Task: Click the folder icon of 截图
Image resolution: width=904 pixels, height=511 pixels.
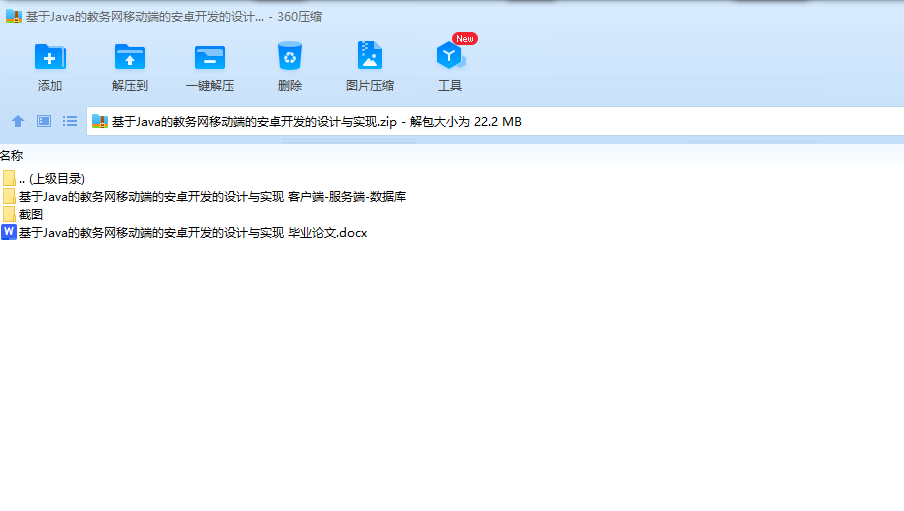Action: [9, 215]
